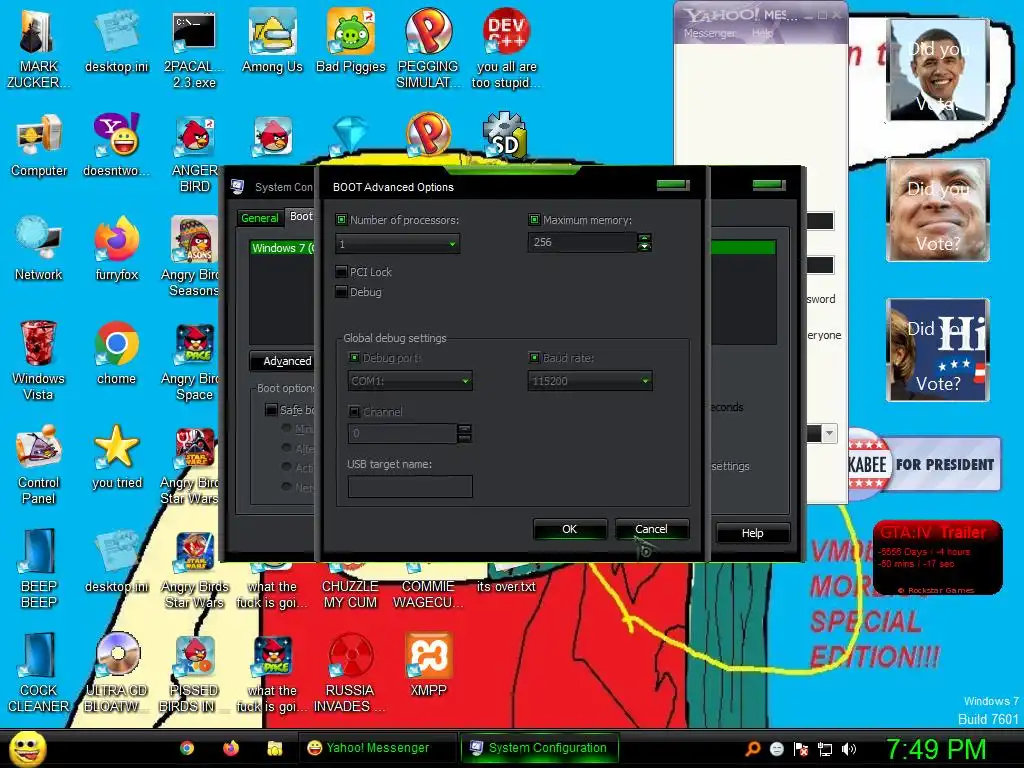Open the Windows Vista recycle bin icon

pyautogui.click(x=38, y=361)
